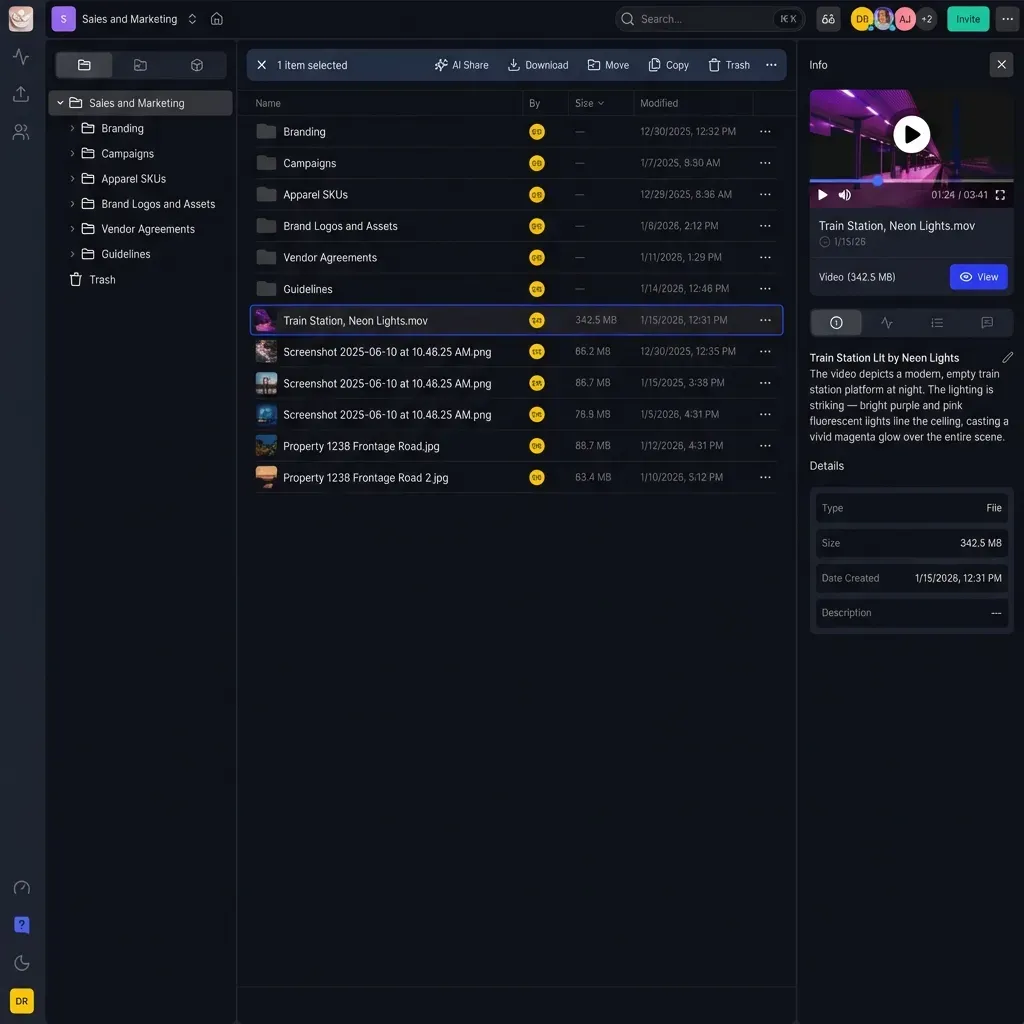
Task: Click the View button for the video file
Action: (x=978, y=277)
